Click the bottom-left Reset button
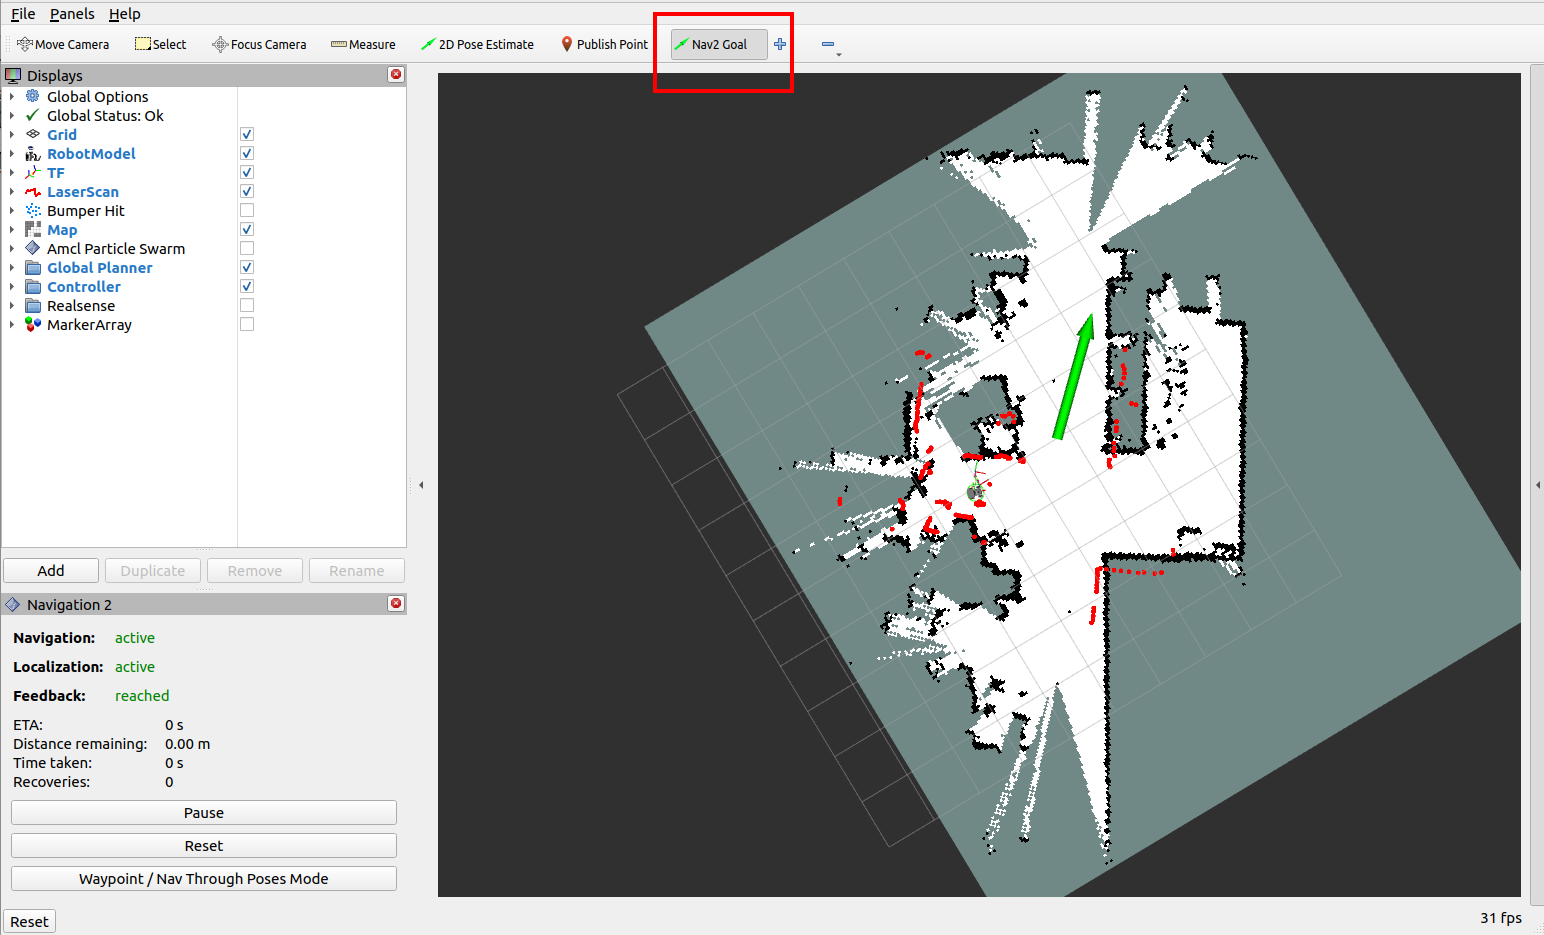The width and height of the screenshot is (1544, 935). coord(30,922)
